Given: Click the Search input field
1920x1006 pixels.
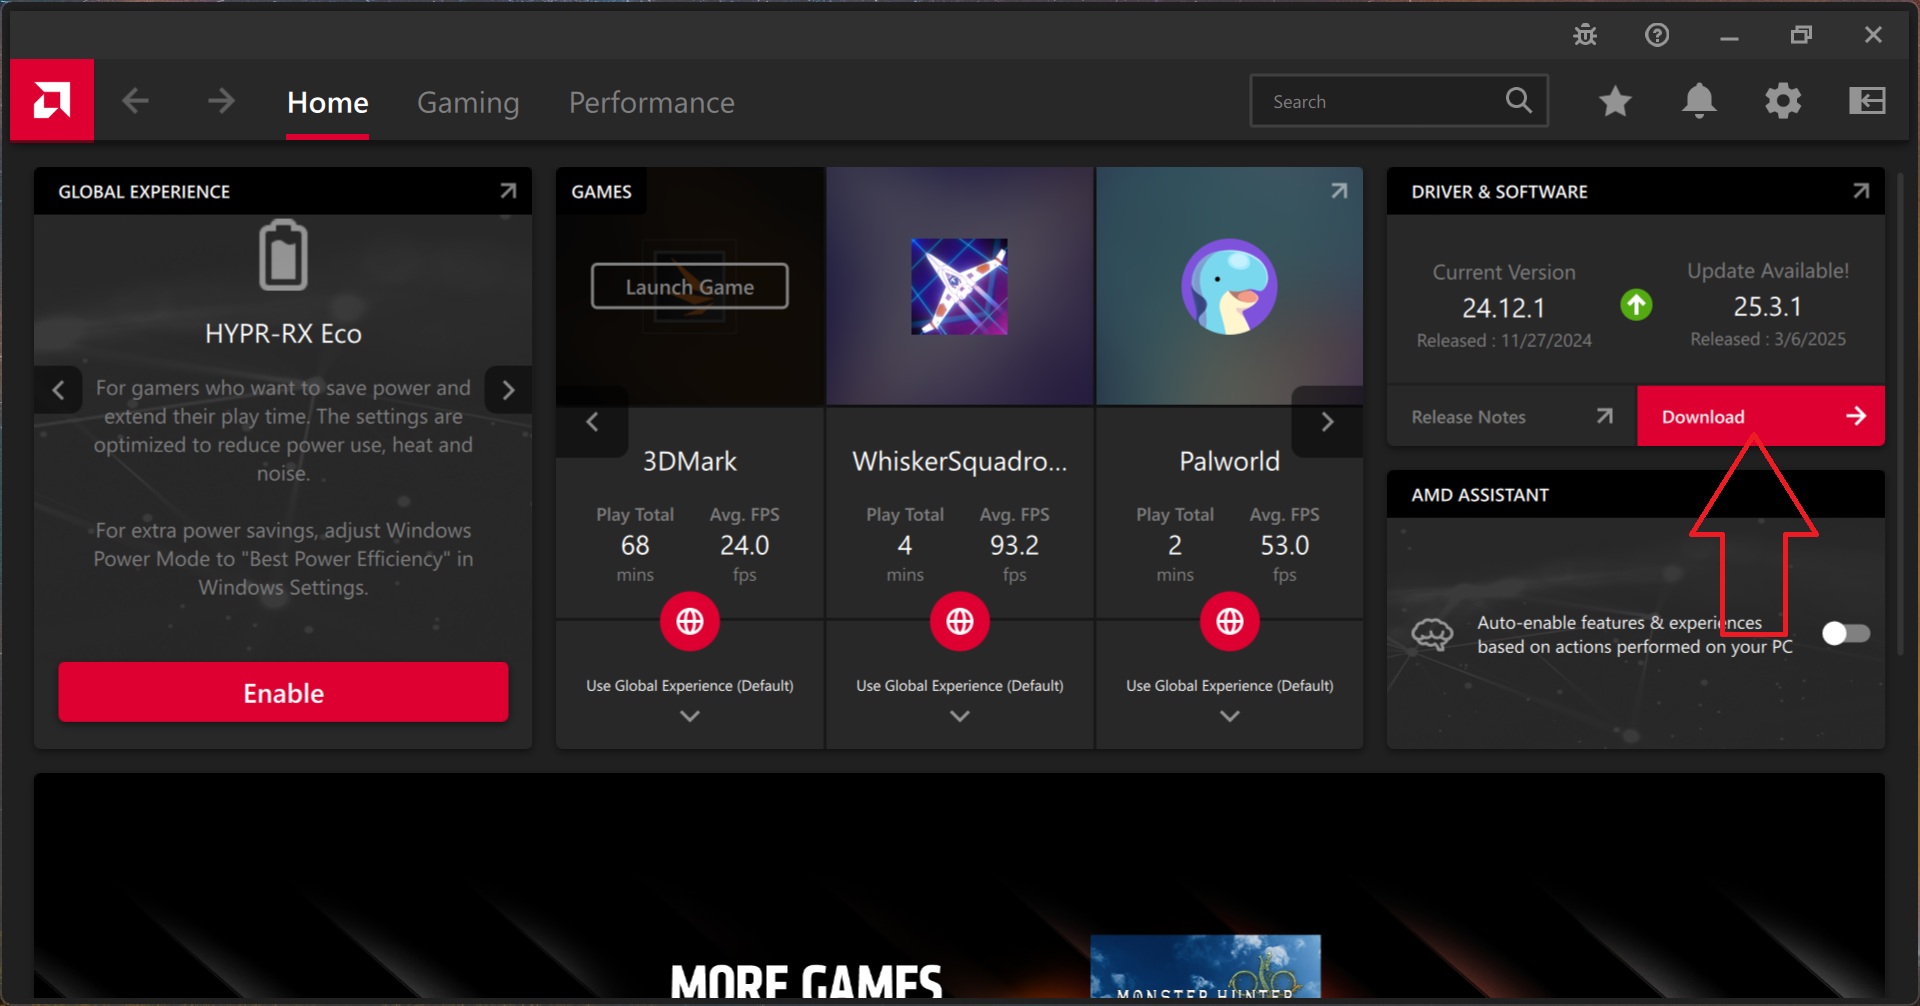Looking at the screenshot, I should pyautogui.click(x=1380, y=101).
